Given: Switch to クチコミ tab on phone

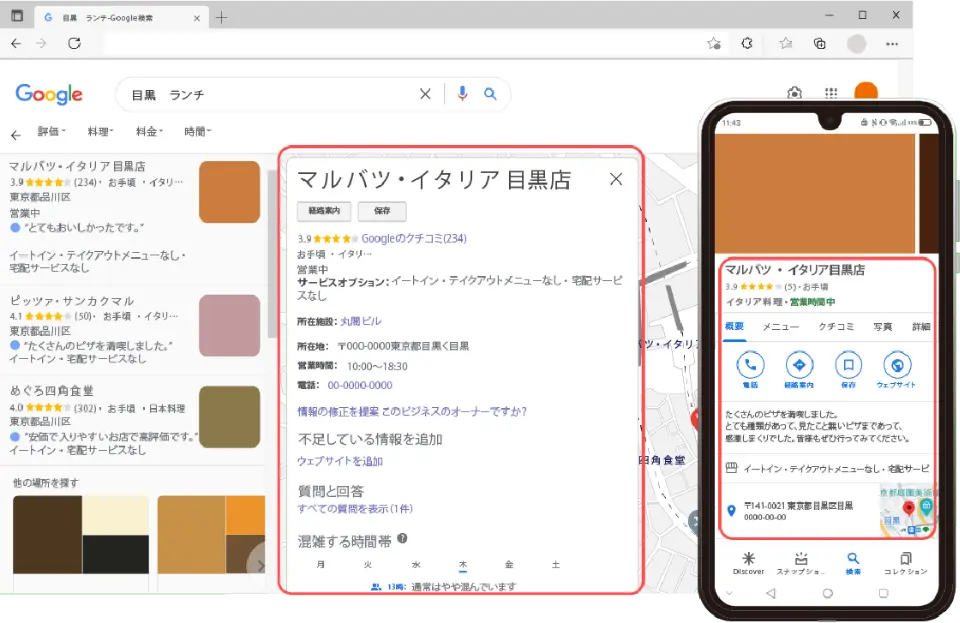Looking at the screenshot, I should point(836,327).
